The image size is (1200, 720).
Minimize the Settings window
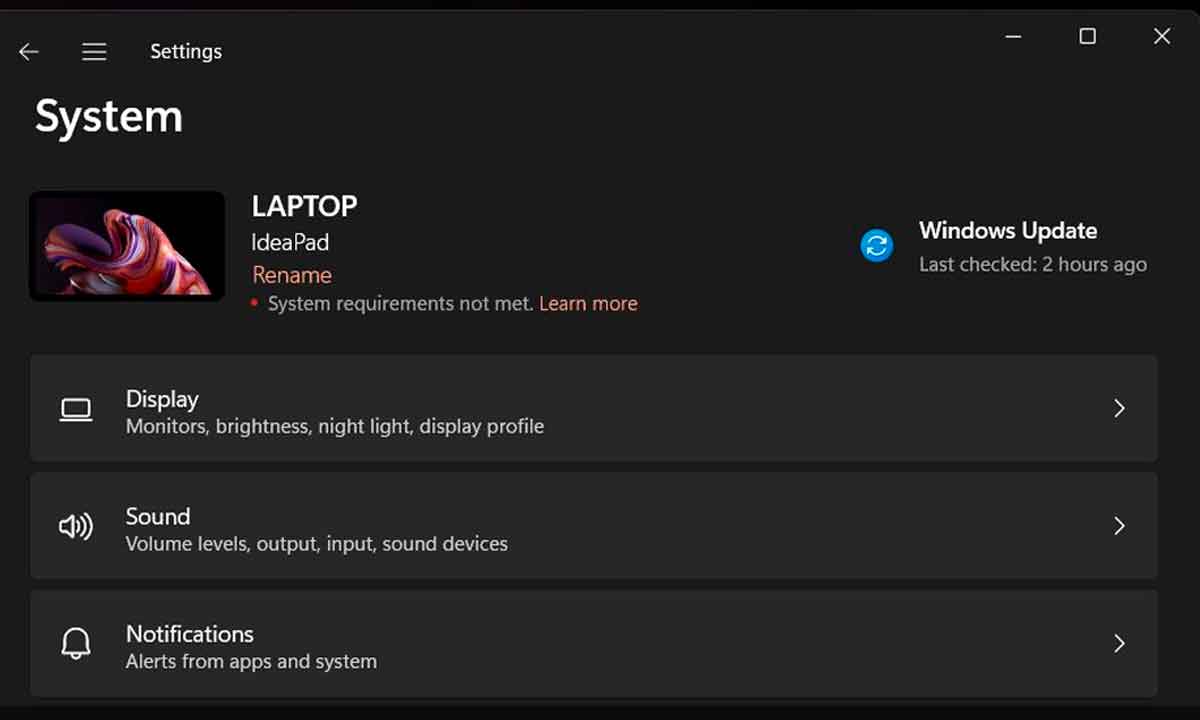(1012, 36)
